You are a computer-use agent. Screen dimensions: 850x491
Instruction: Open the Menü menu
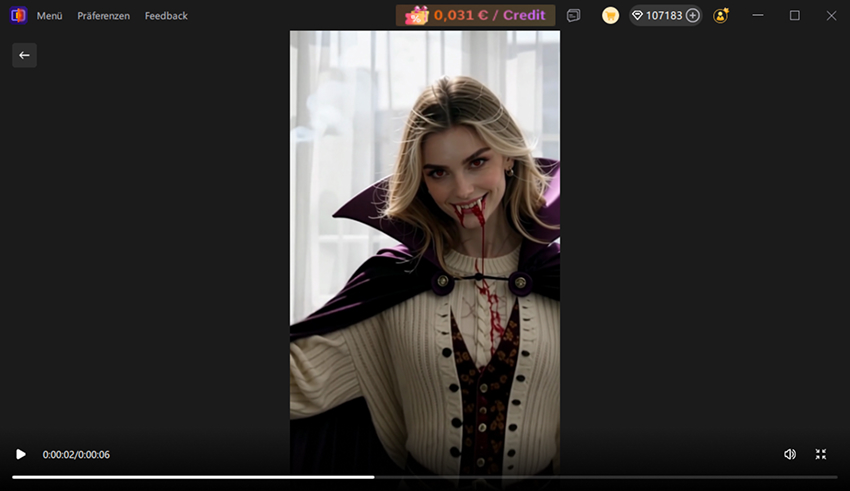[x=49, y=16]
